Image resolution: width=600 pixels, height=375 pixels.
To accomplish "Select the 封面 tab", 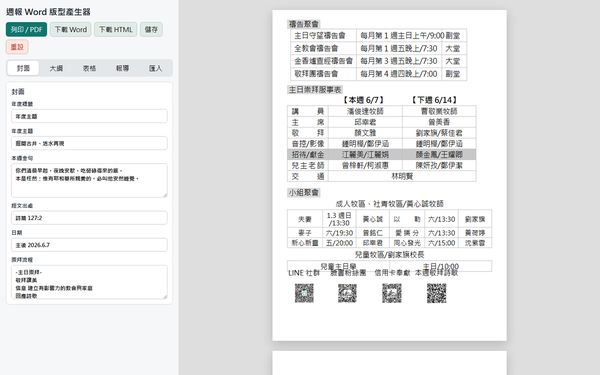I will coord(23,68).
